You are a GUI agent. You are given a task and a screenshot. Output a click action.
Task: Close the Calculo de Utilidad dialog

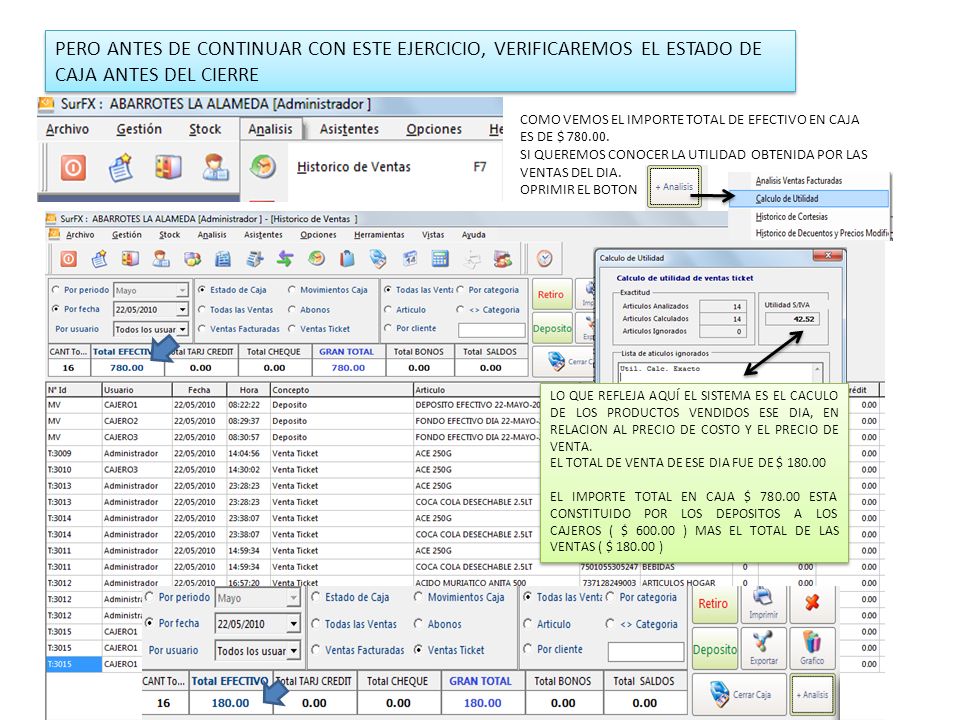click(x=828, y=255)
